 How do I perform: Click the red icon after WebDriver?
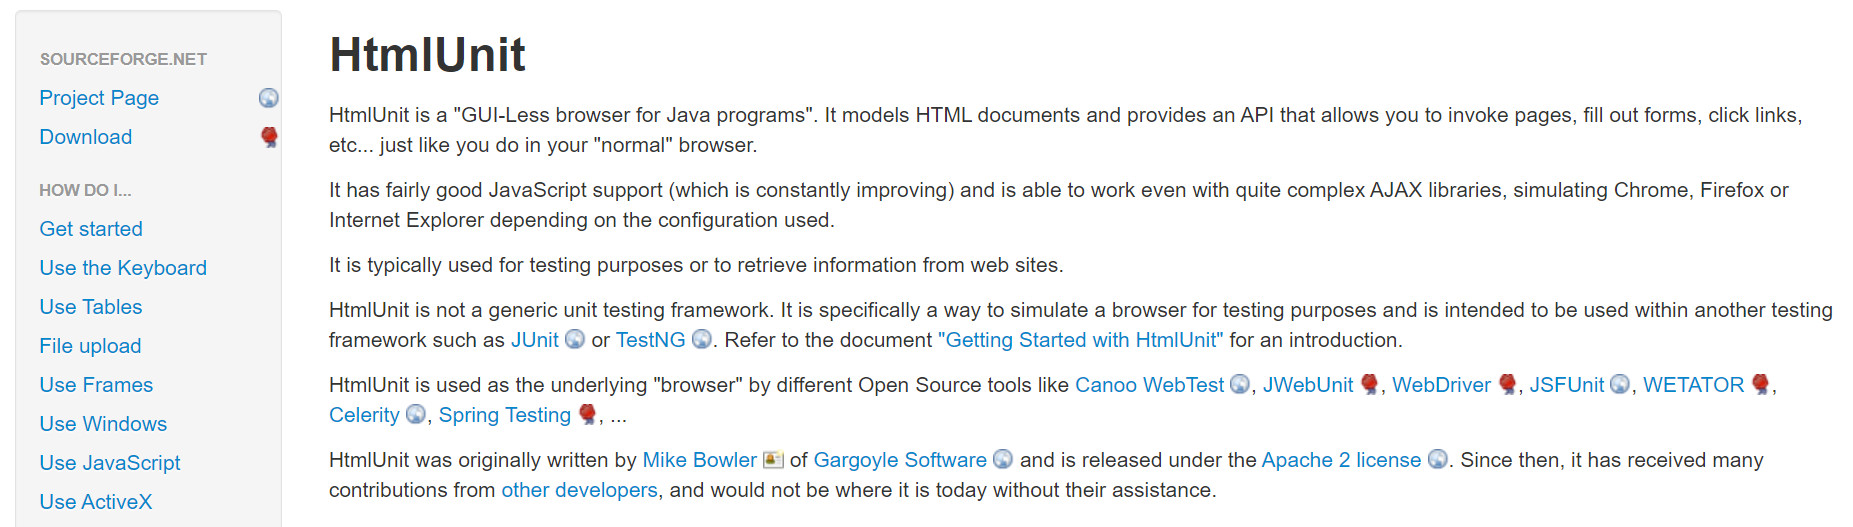[1507, 385]
